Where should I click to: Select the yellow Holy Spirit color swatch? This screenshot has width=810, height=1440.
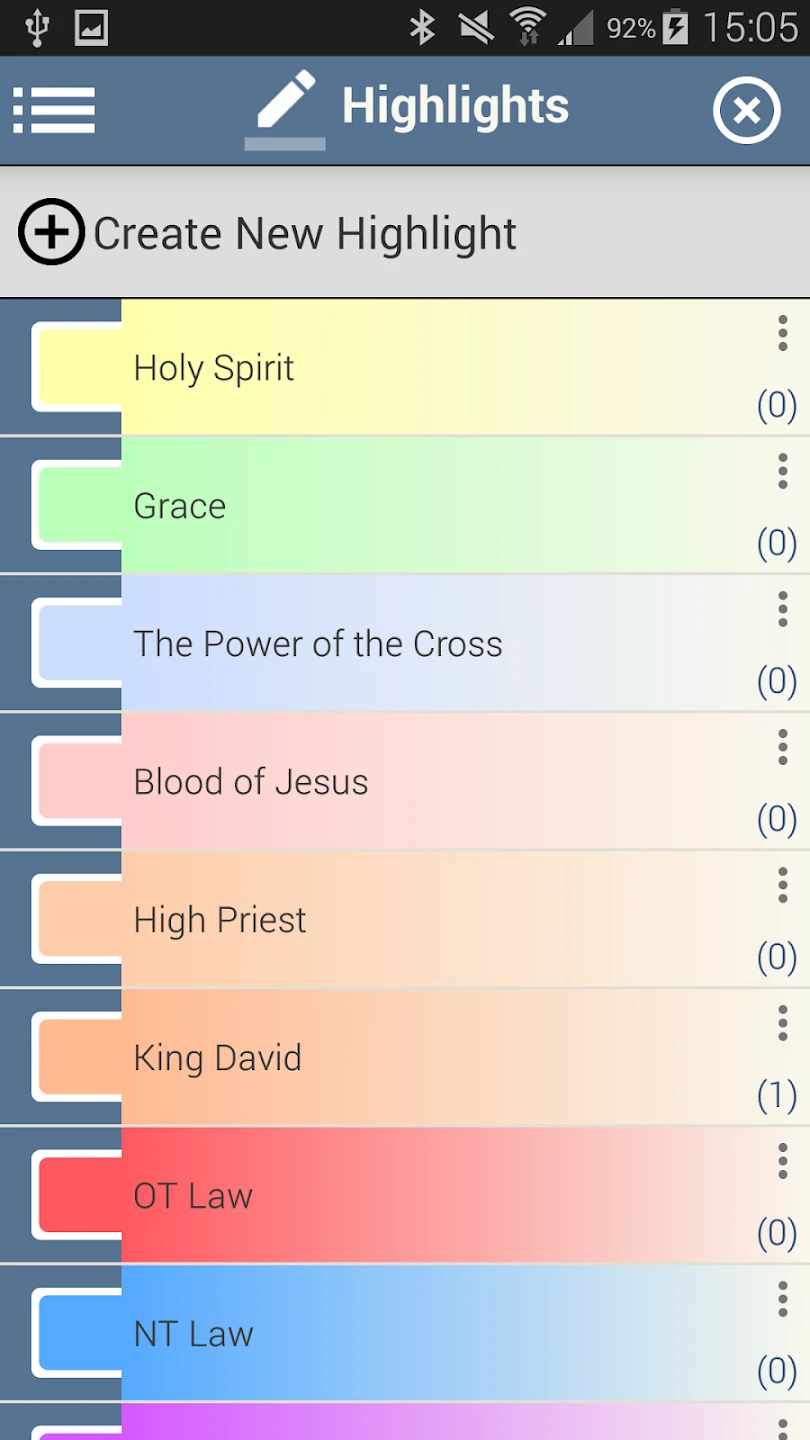click(78, 367)
